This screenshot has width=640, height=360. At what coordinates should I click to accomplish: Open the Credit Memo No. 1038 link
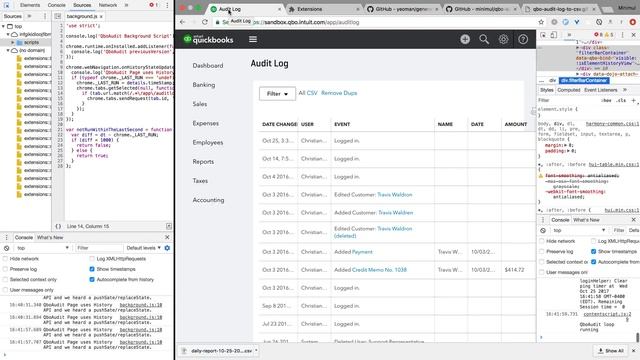pyautogui.click(x=379, y=270)
